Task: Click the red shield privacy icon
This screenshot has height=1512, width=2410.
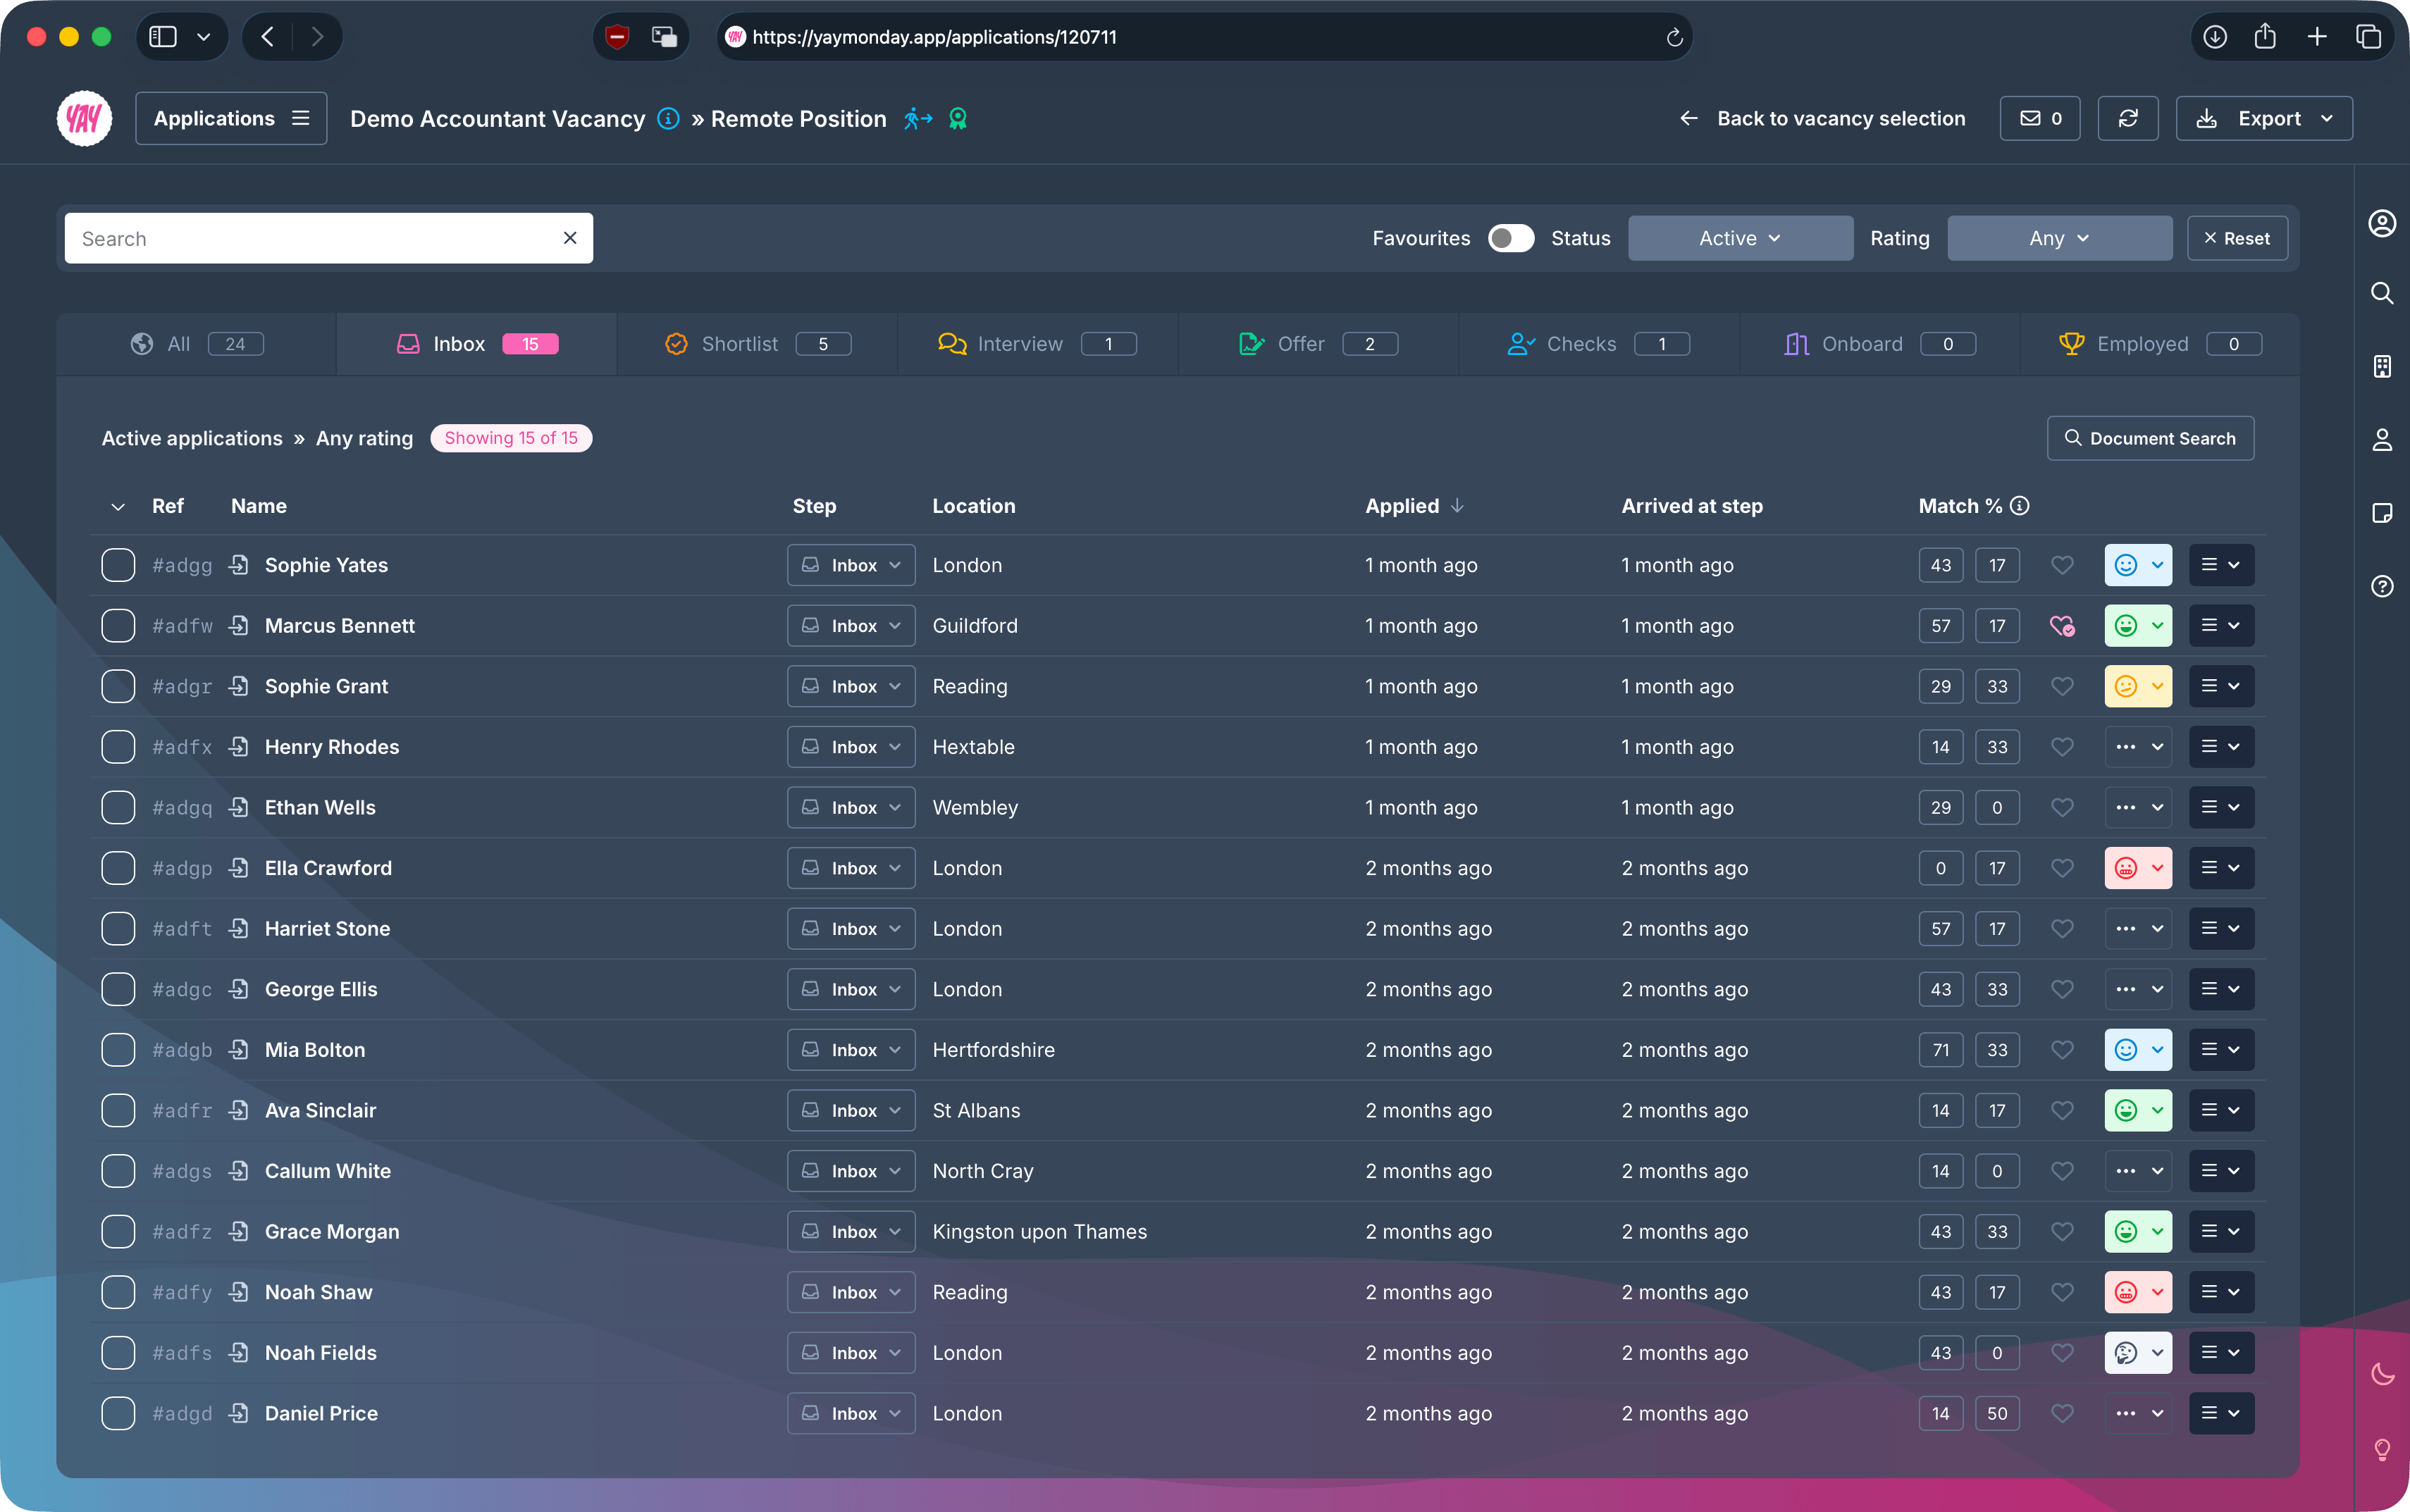Action: (617, 37)
